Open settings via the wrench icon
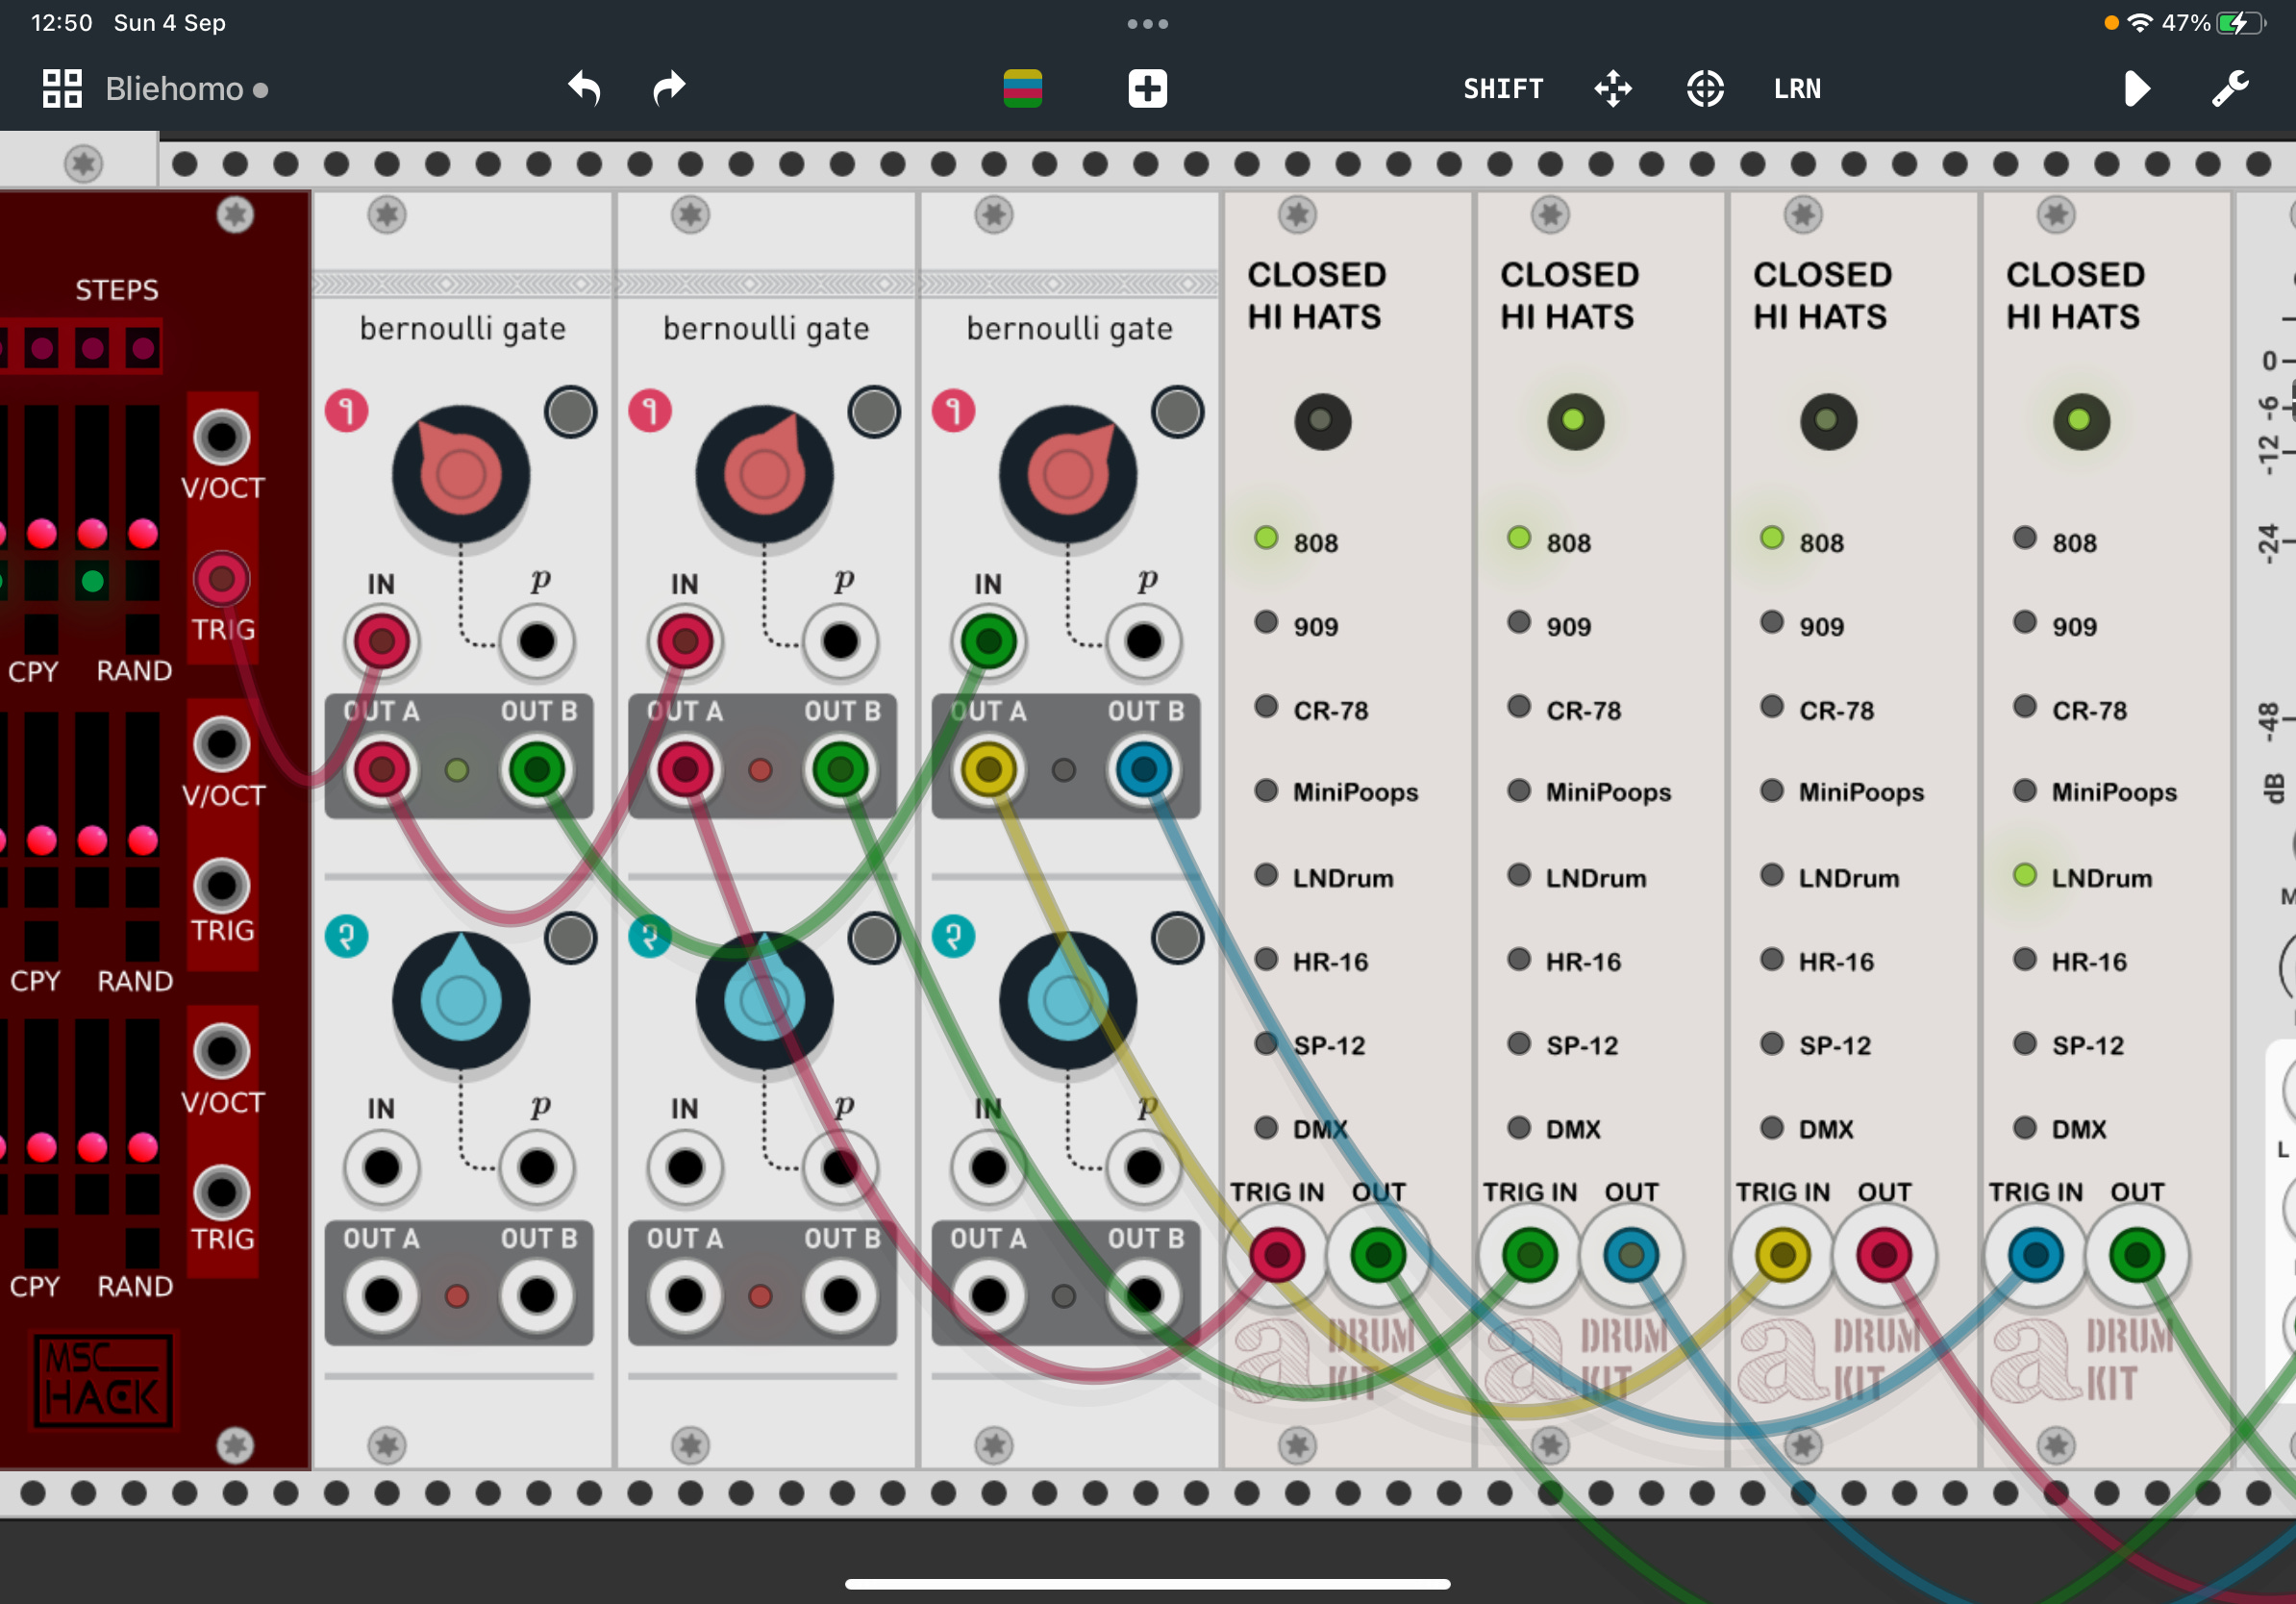Screen dimensions: 2296x1604 (2228, 88)
